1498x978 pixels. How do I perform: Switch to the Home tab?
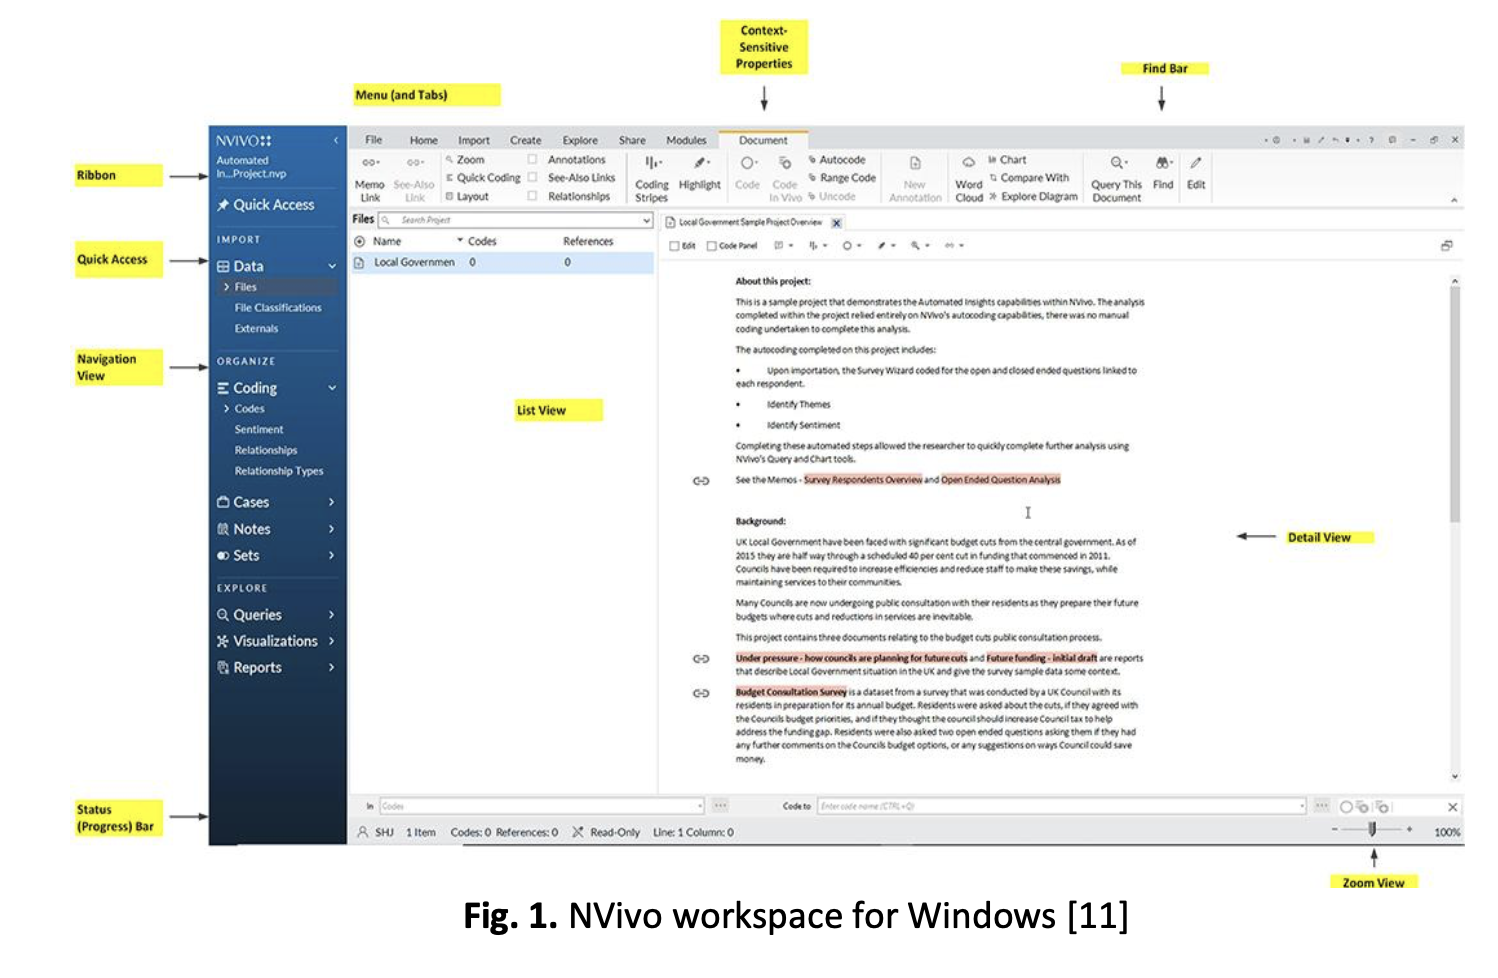[x=423, y=140]
